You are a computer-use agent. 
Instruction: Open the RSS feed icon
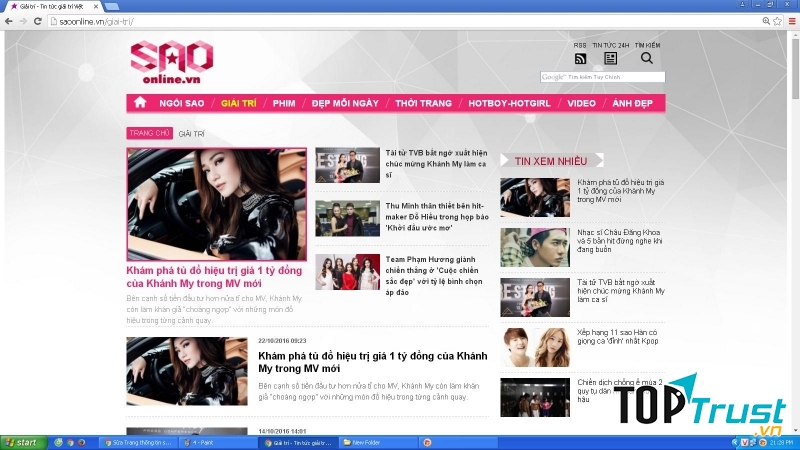coord(580,58)
